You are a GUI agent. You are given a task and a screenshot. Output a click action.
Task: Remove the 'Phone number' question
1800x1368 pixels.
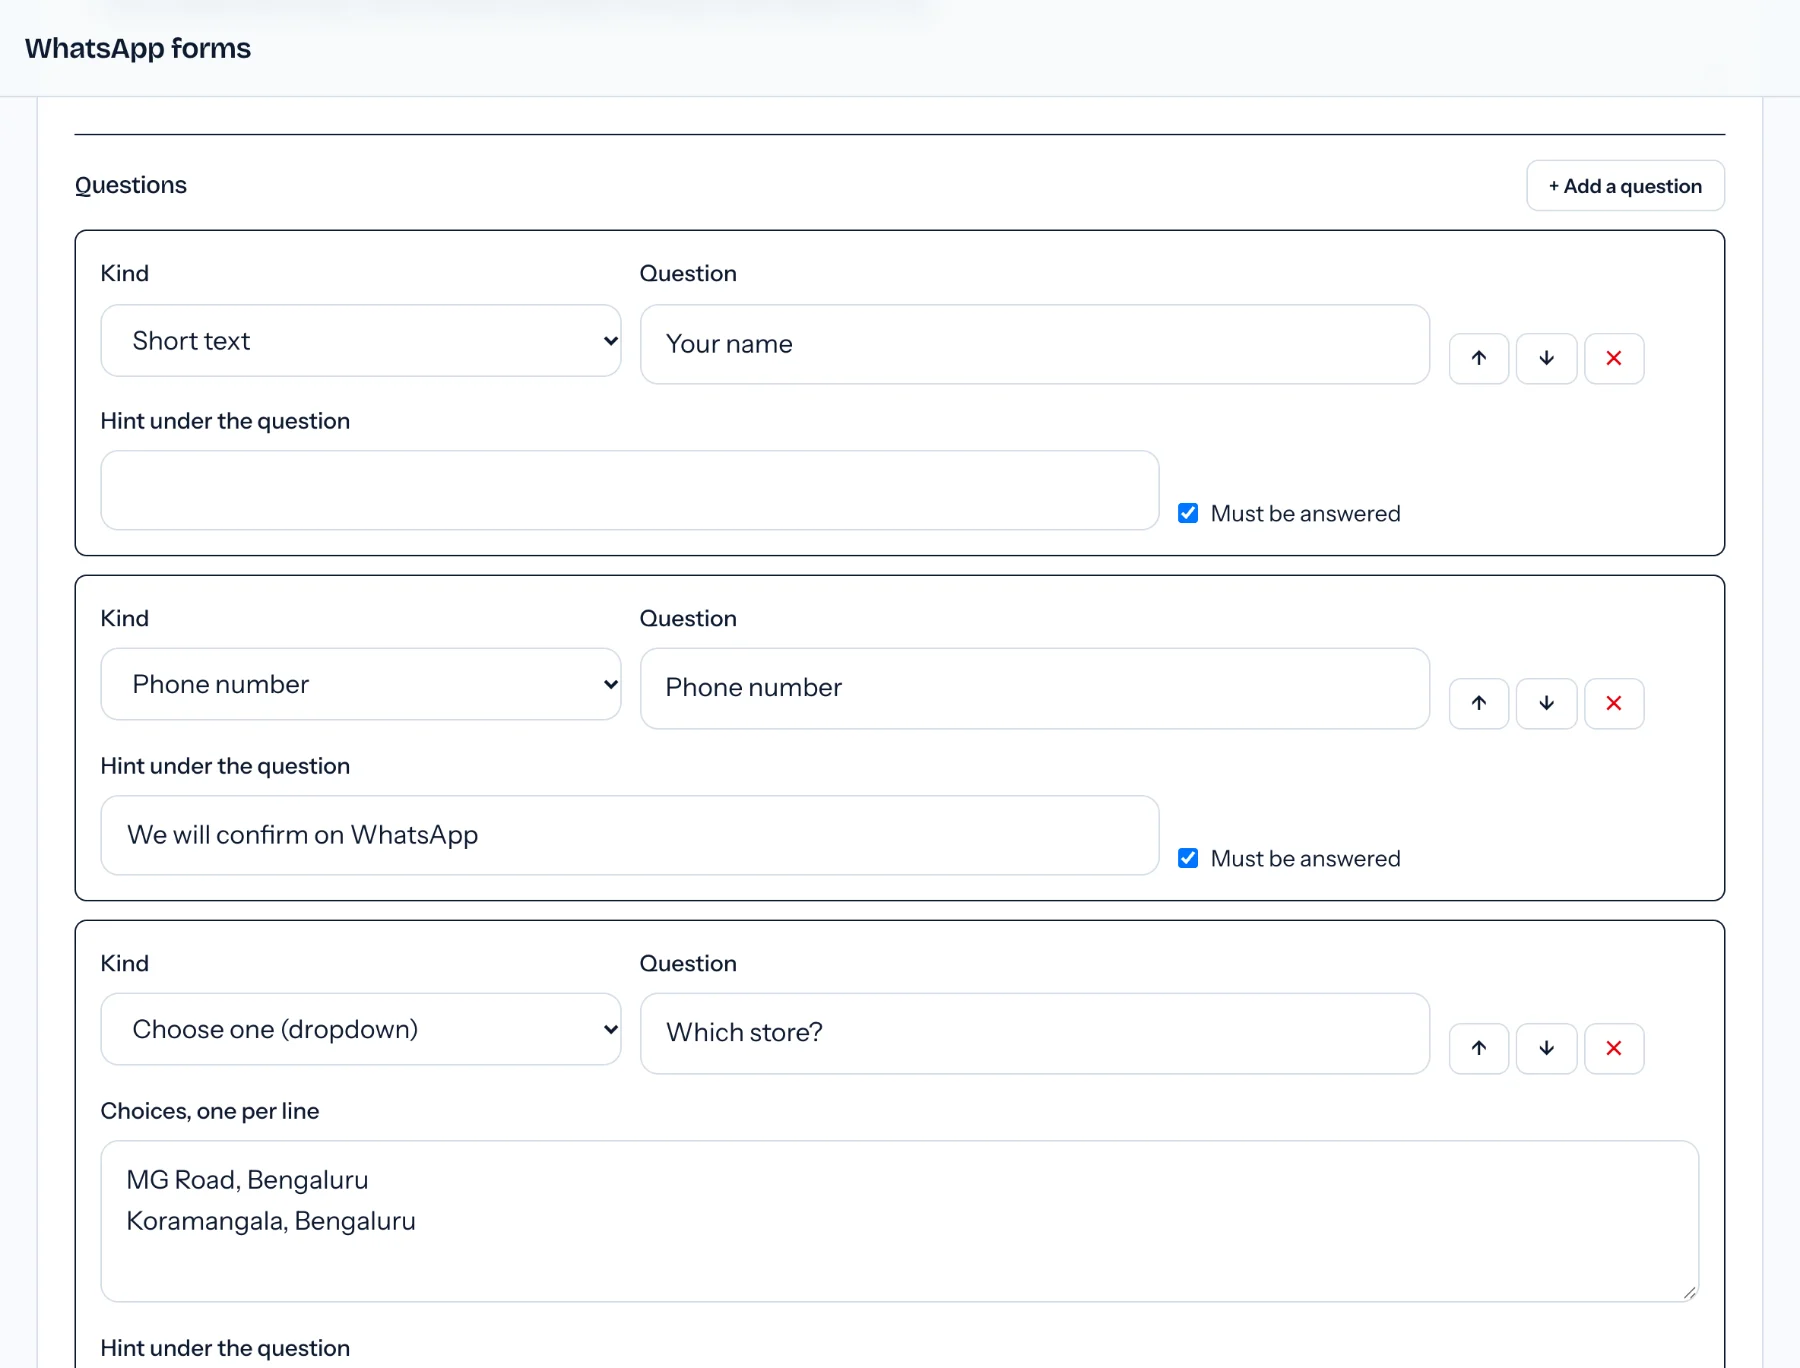(1614, 703)
